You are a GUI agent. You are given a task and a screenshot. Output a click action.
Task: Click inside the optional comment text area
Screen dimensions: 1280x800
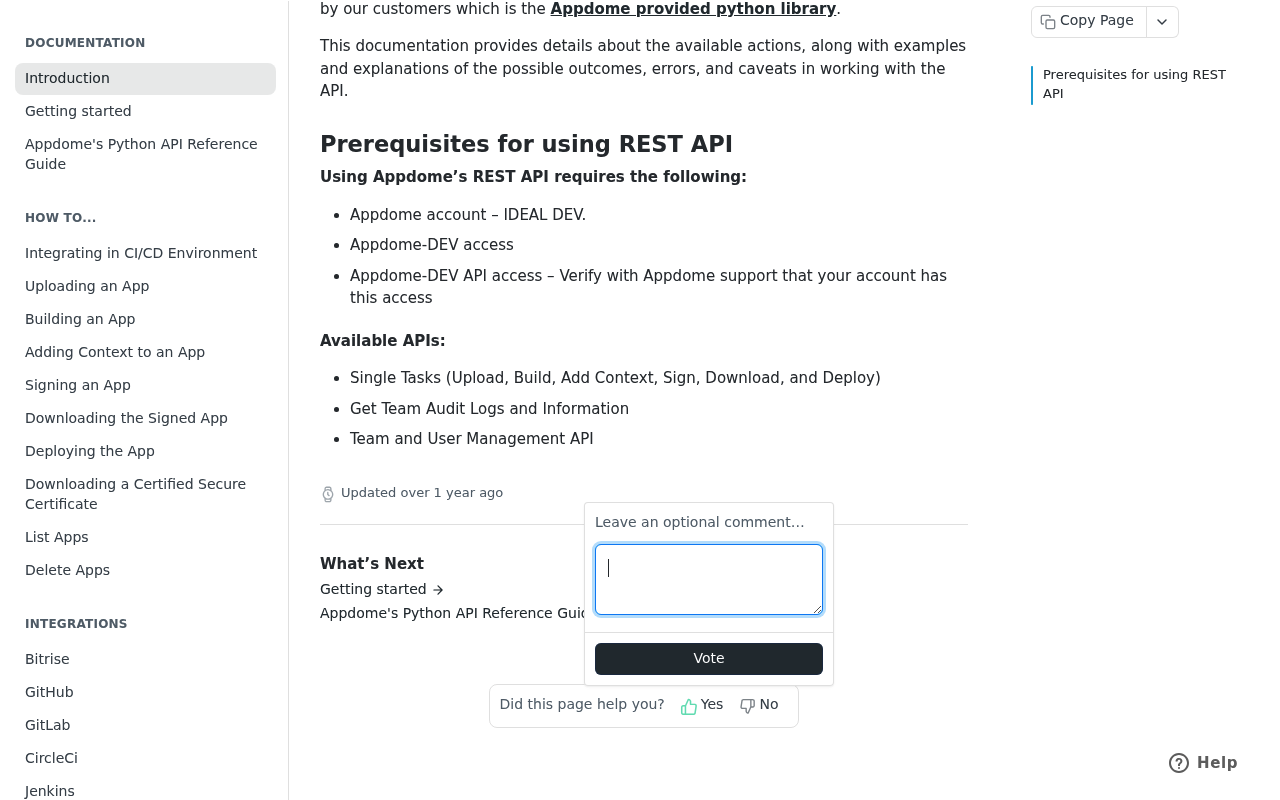click(709, 579)
